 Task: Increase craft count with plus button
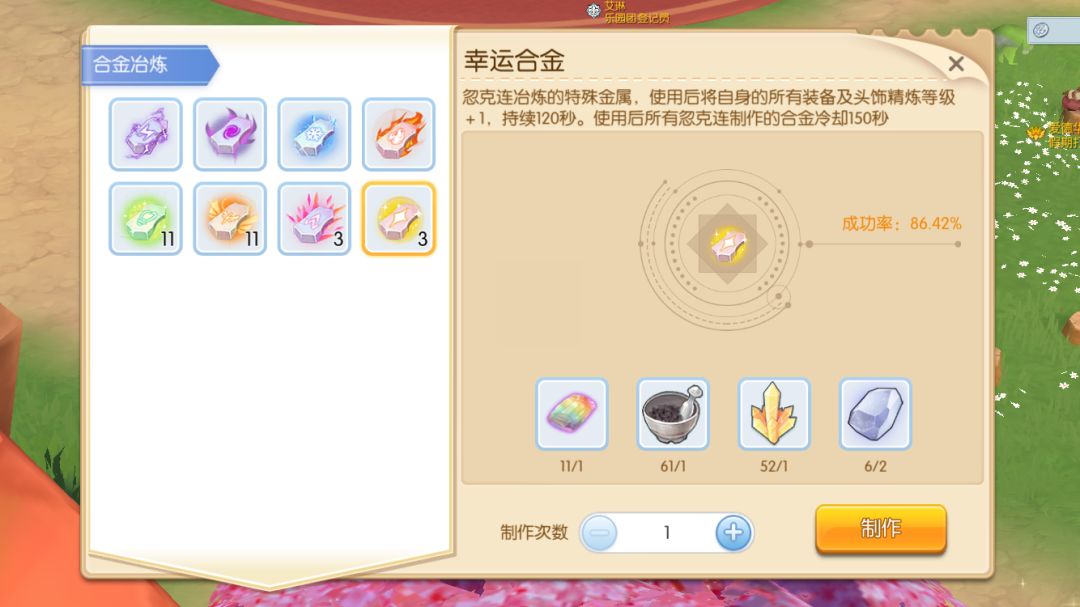tap(733, 533)
